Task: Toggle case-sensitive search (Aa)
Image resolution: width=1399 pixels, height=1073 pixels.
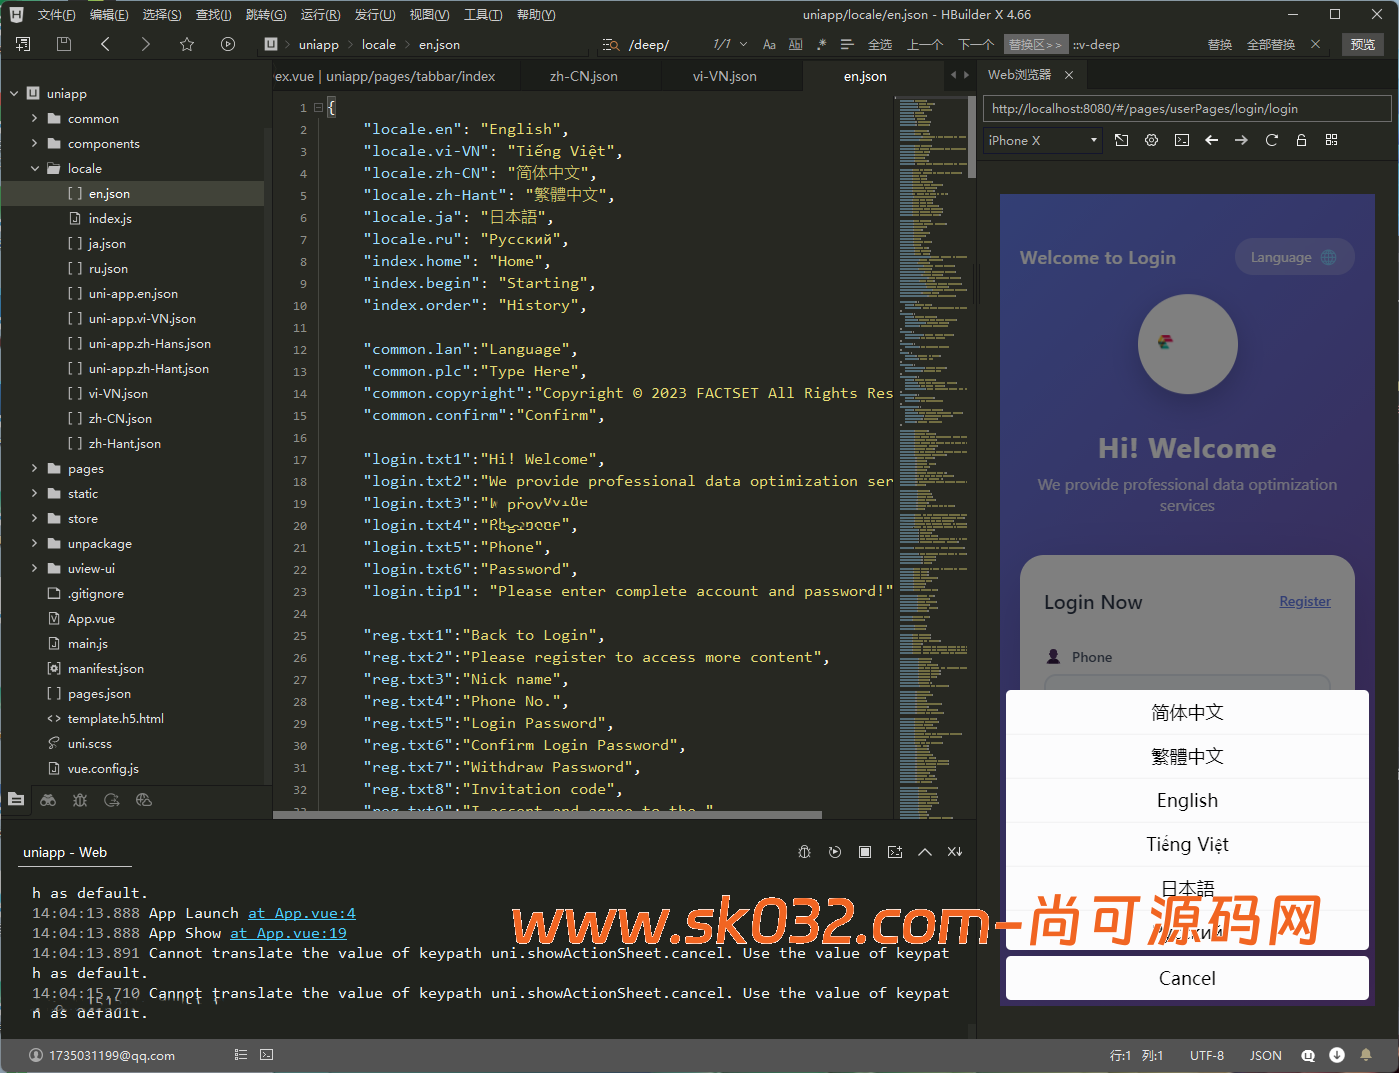Action: coord(769,45)
